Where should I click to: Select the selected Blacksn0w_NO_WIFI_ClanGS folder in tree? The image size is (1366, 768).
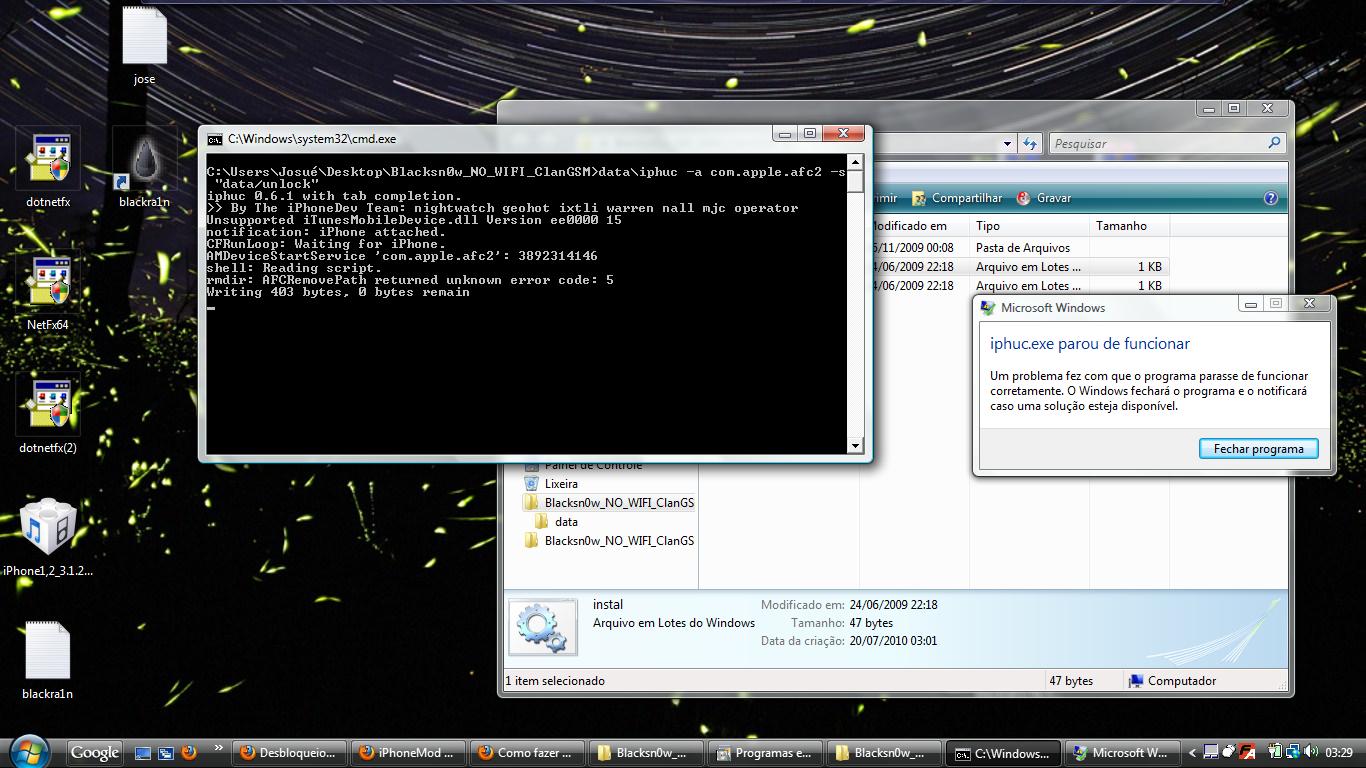coord(619,503)
